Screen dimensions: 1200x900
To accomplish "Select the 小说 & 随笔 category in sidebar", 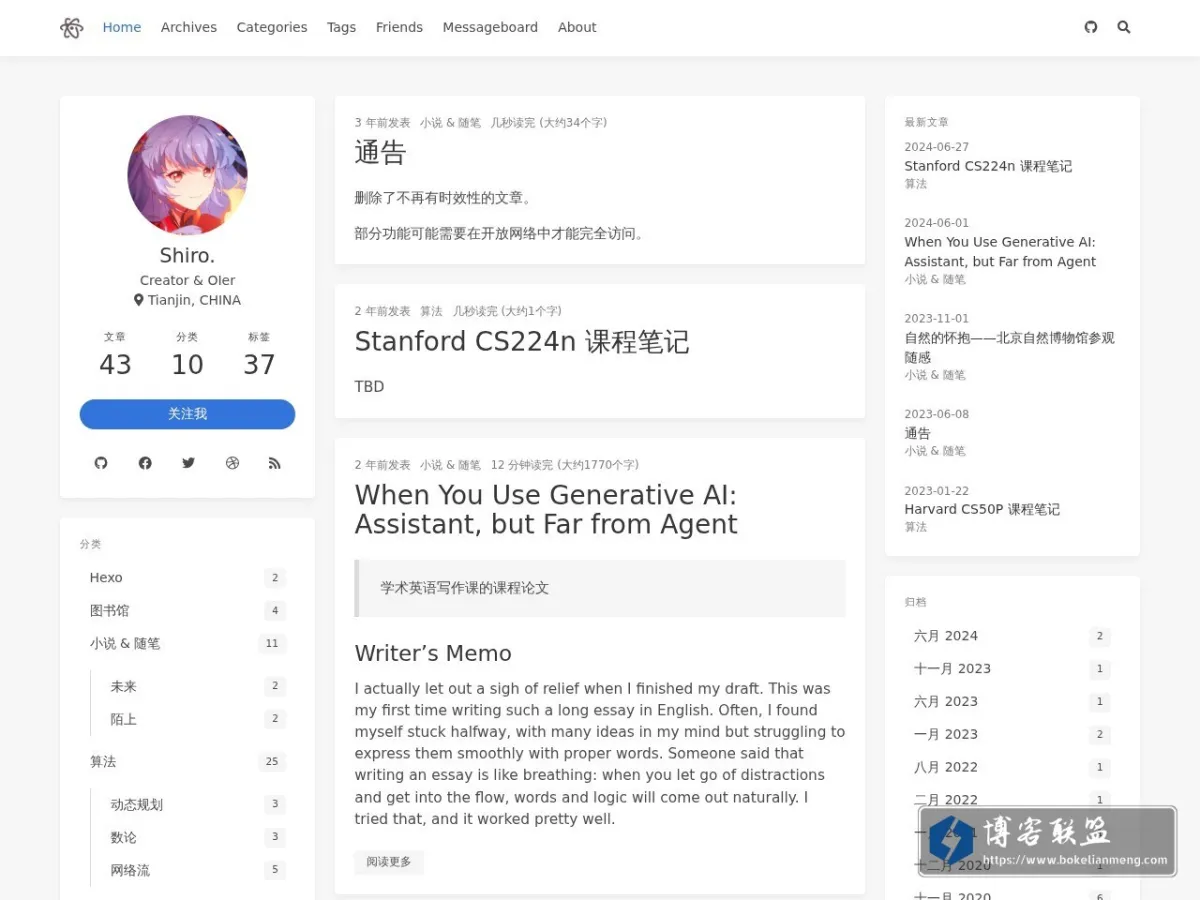I will [x=187, y=644].
